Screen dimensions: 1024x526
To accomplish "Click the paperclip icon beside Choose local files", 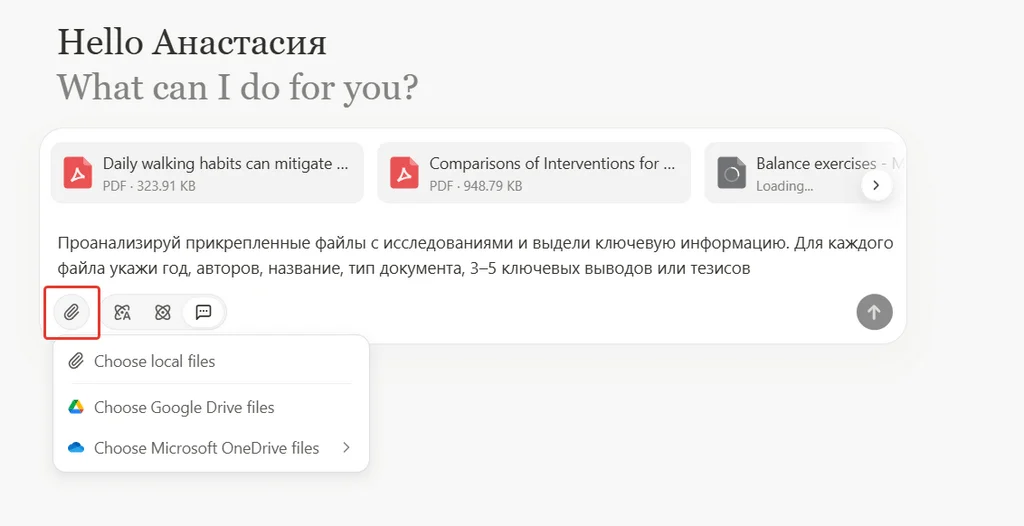I will point(76,361).
